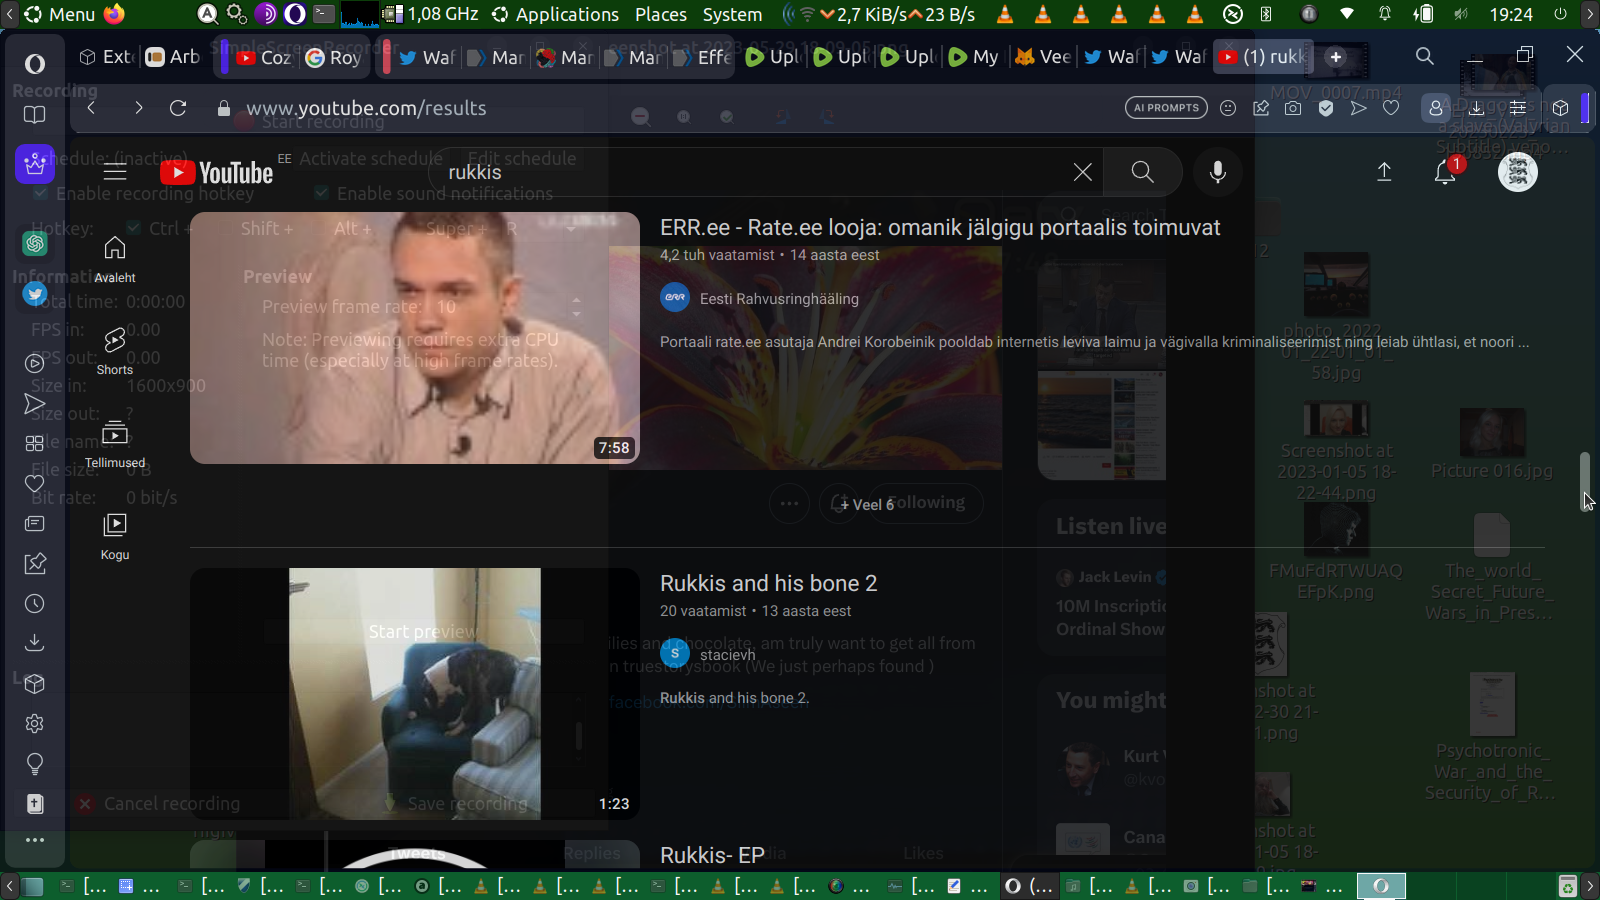The height and width of the screenshot is (900, 1600).
Task: Play the 1:23 dog video thumbnail
Action: pos(415,694)
